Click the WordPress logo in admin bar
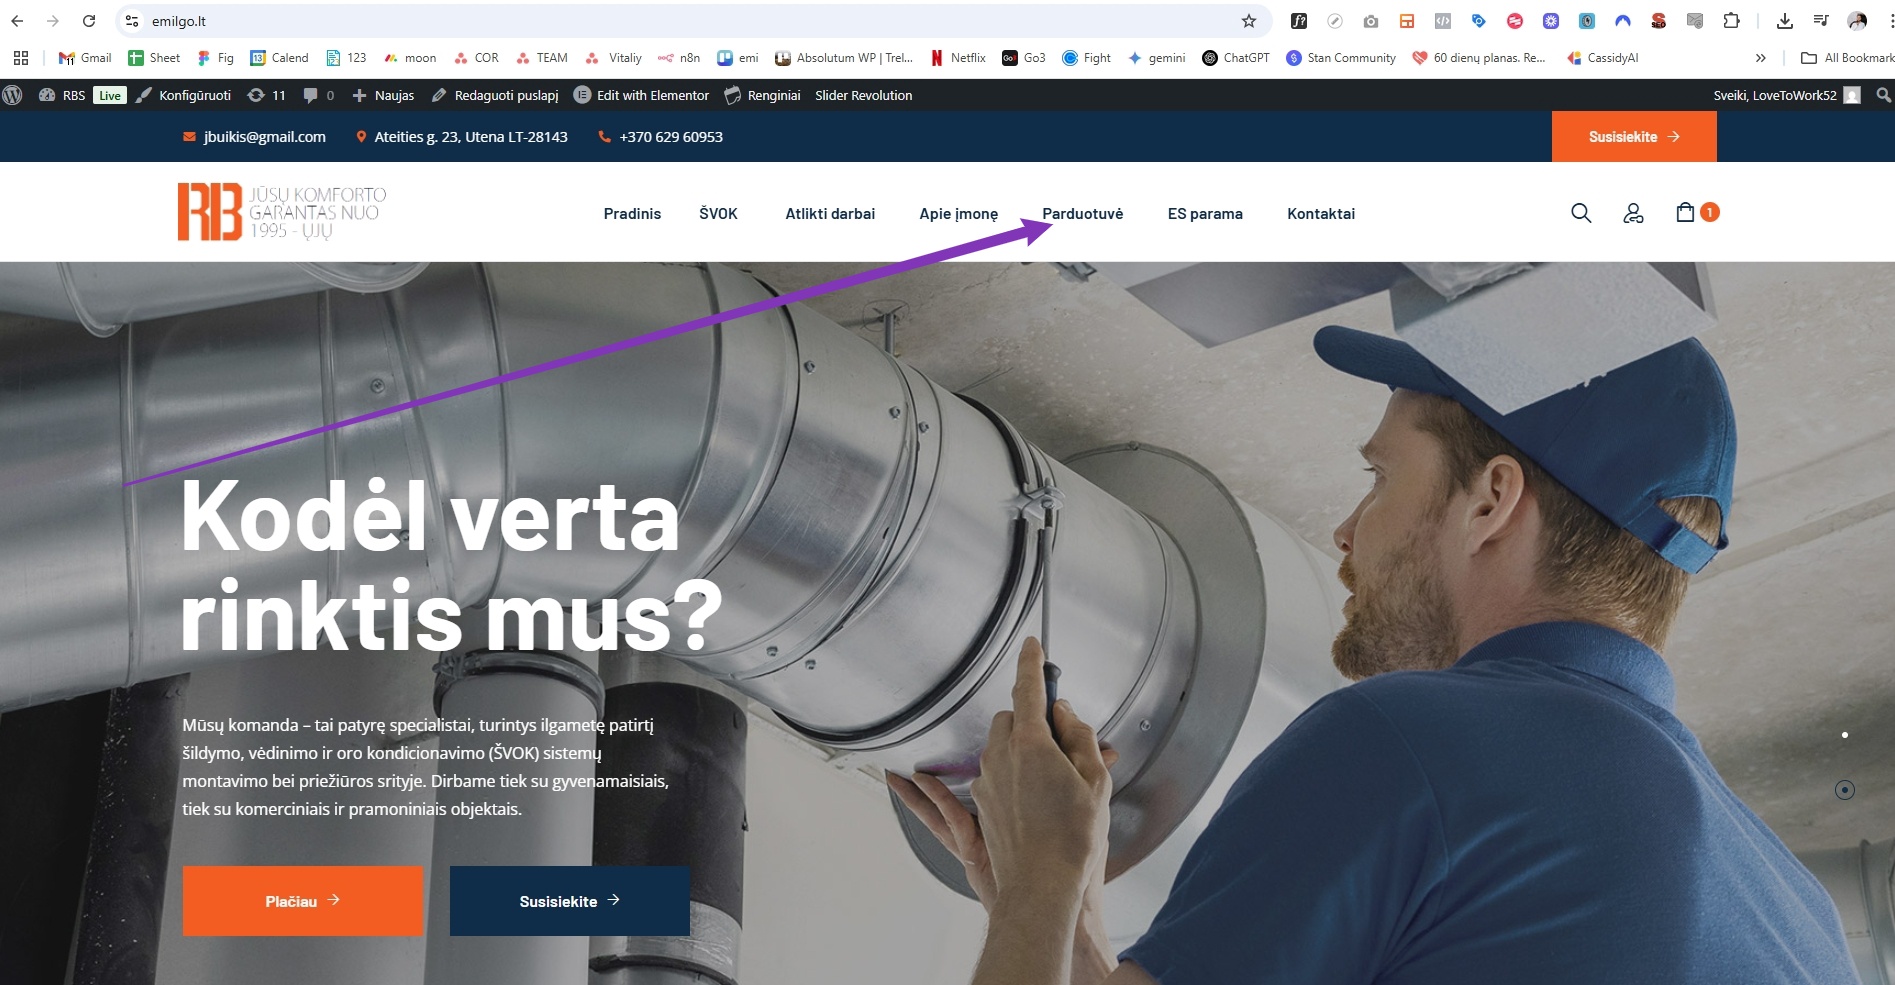1895x985 pixels. click(x=13, y=95)
